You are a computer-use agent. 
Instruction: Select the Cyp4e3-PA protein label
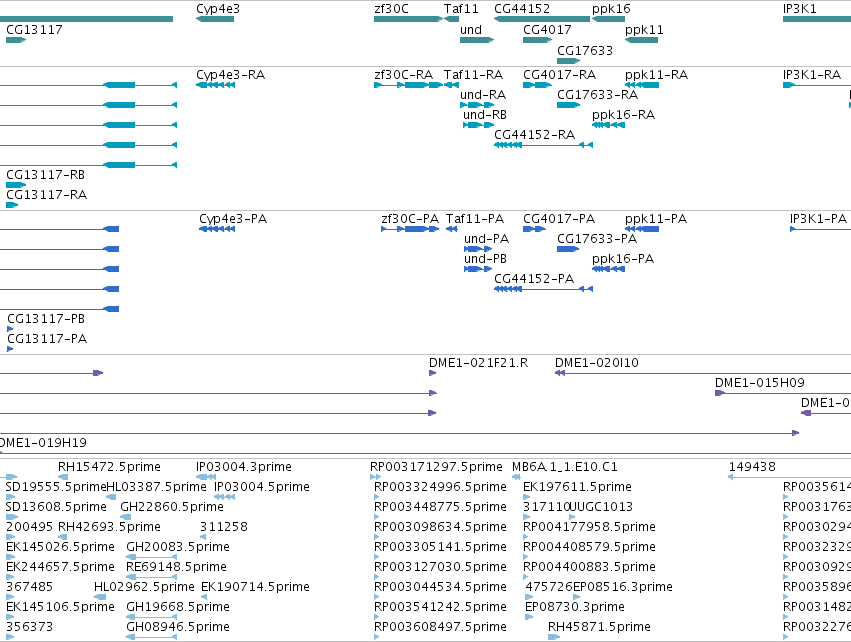point(233,218)
